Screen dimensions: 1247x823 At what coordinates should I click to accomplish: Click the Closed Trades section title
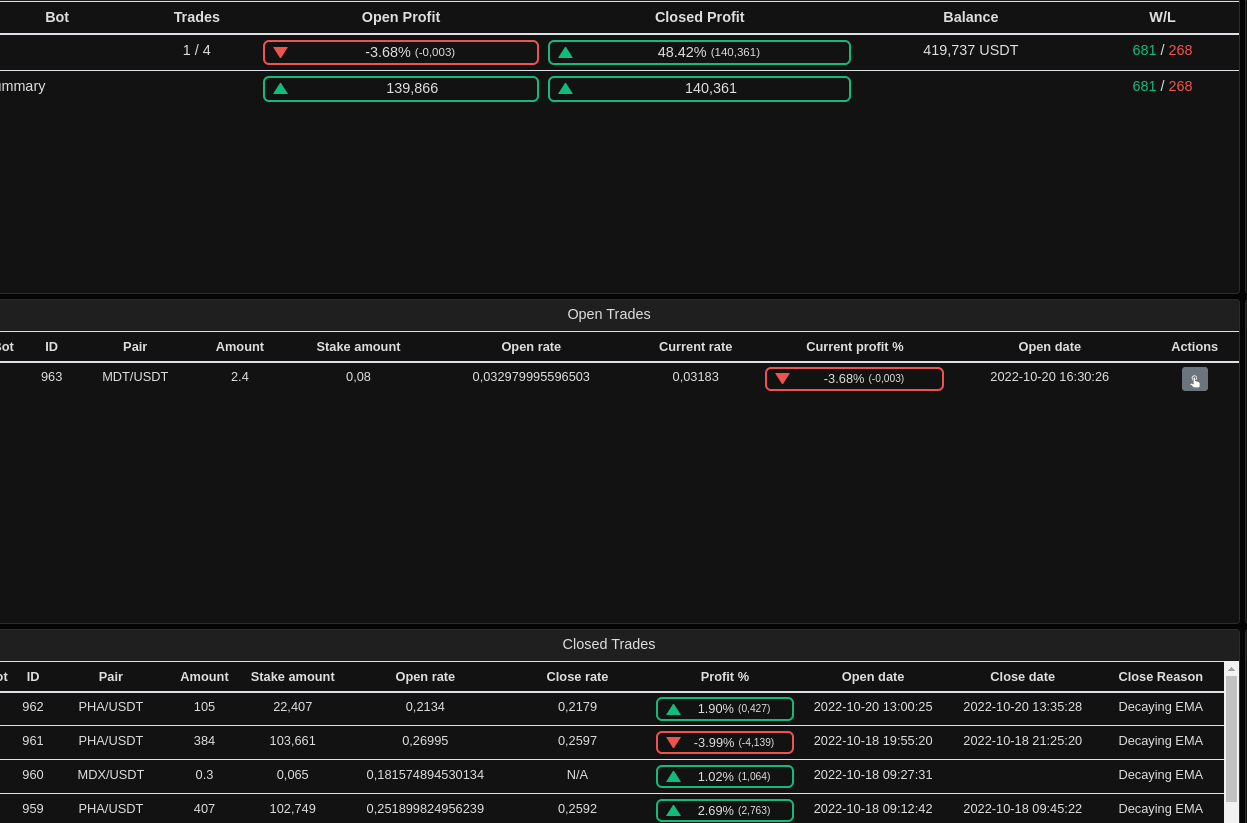click(609, 644)
